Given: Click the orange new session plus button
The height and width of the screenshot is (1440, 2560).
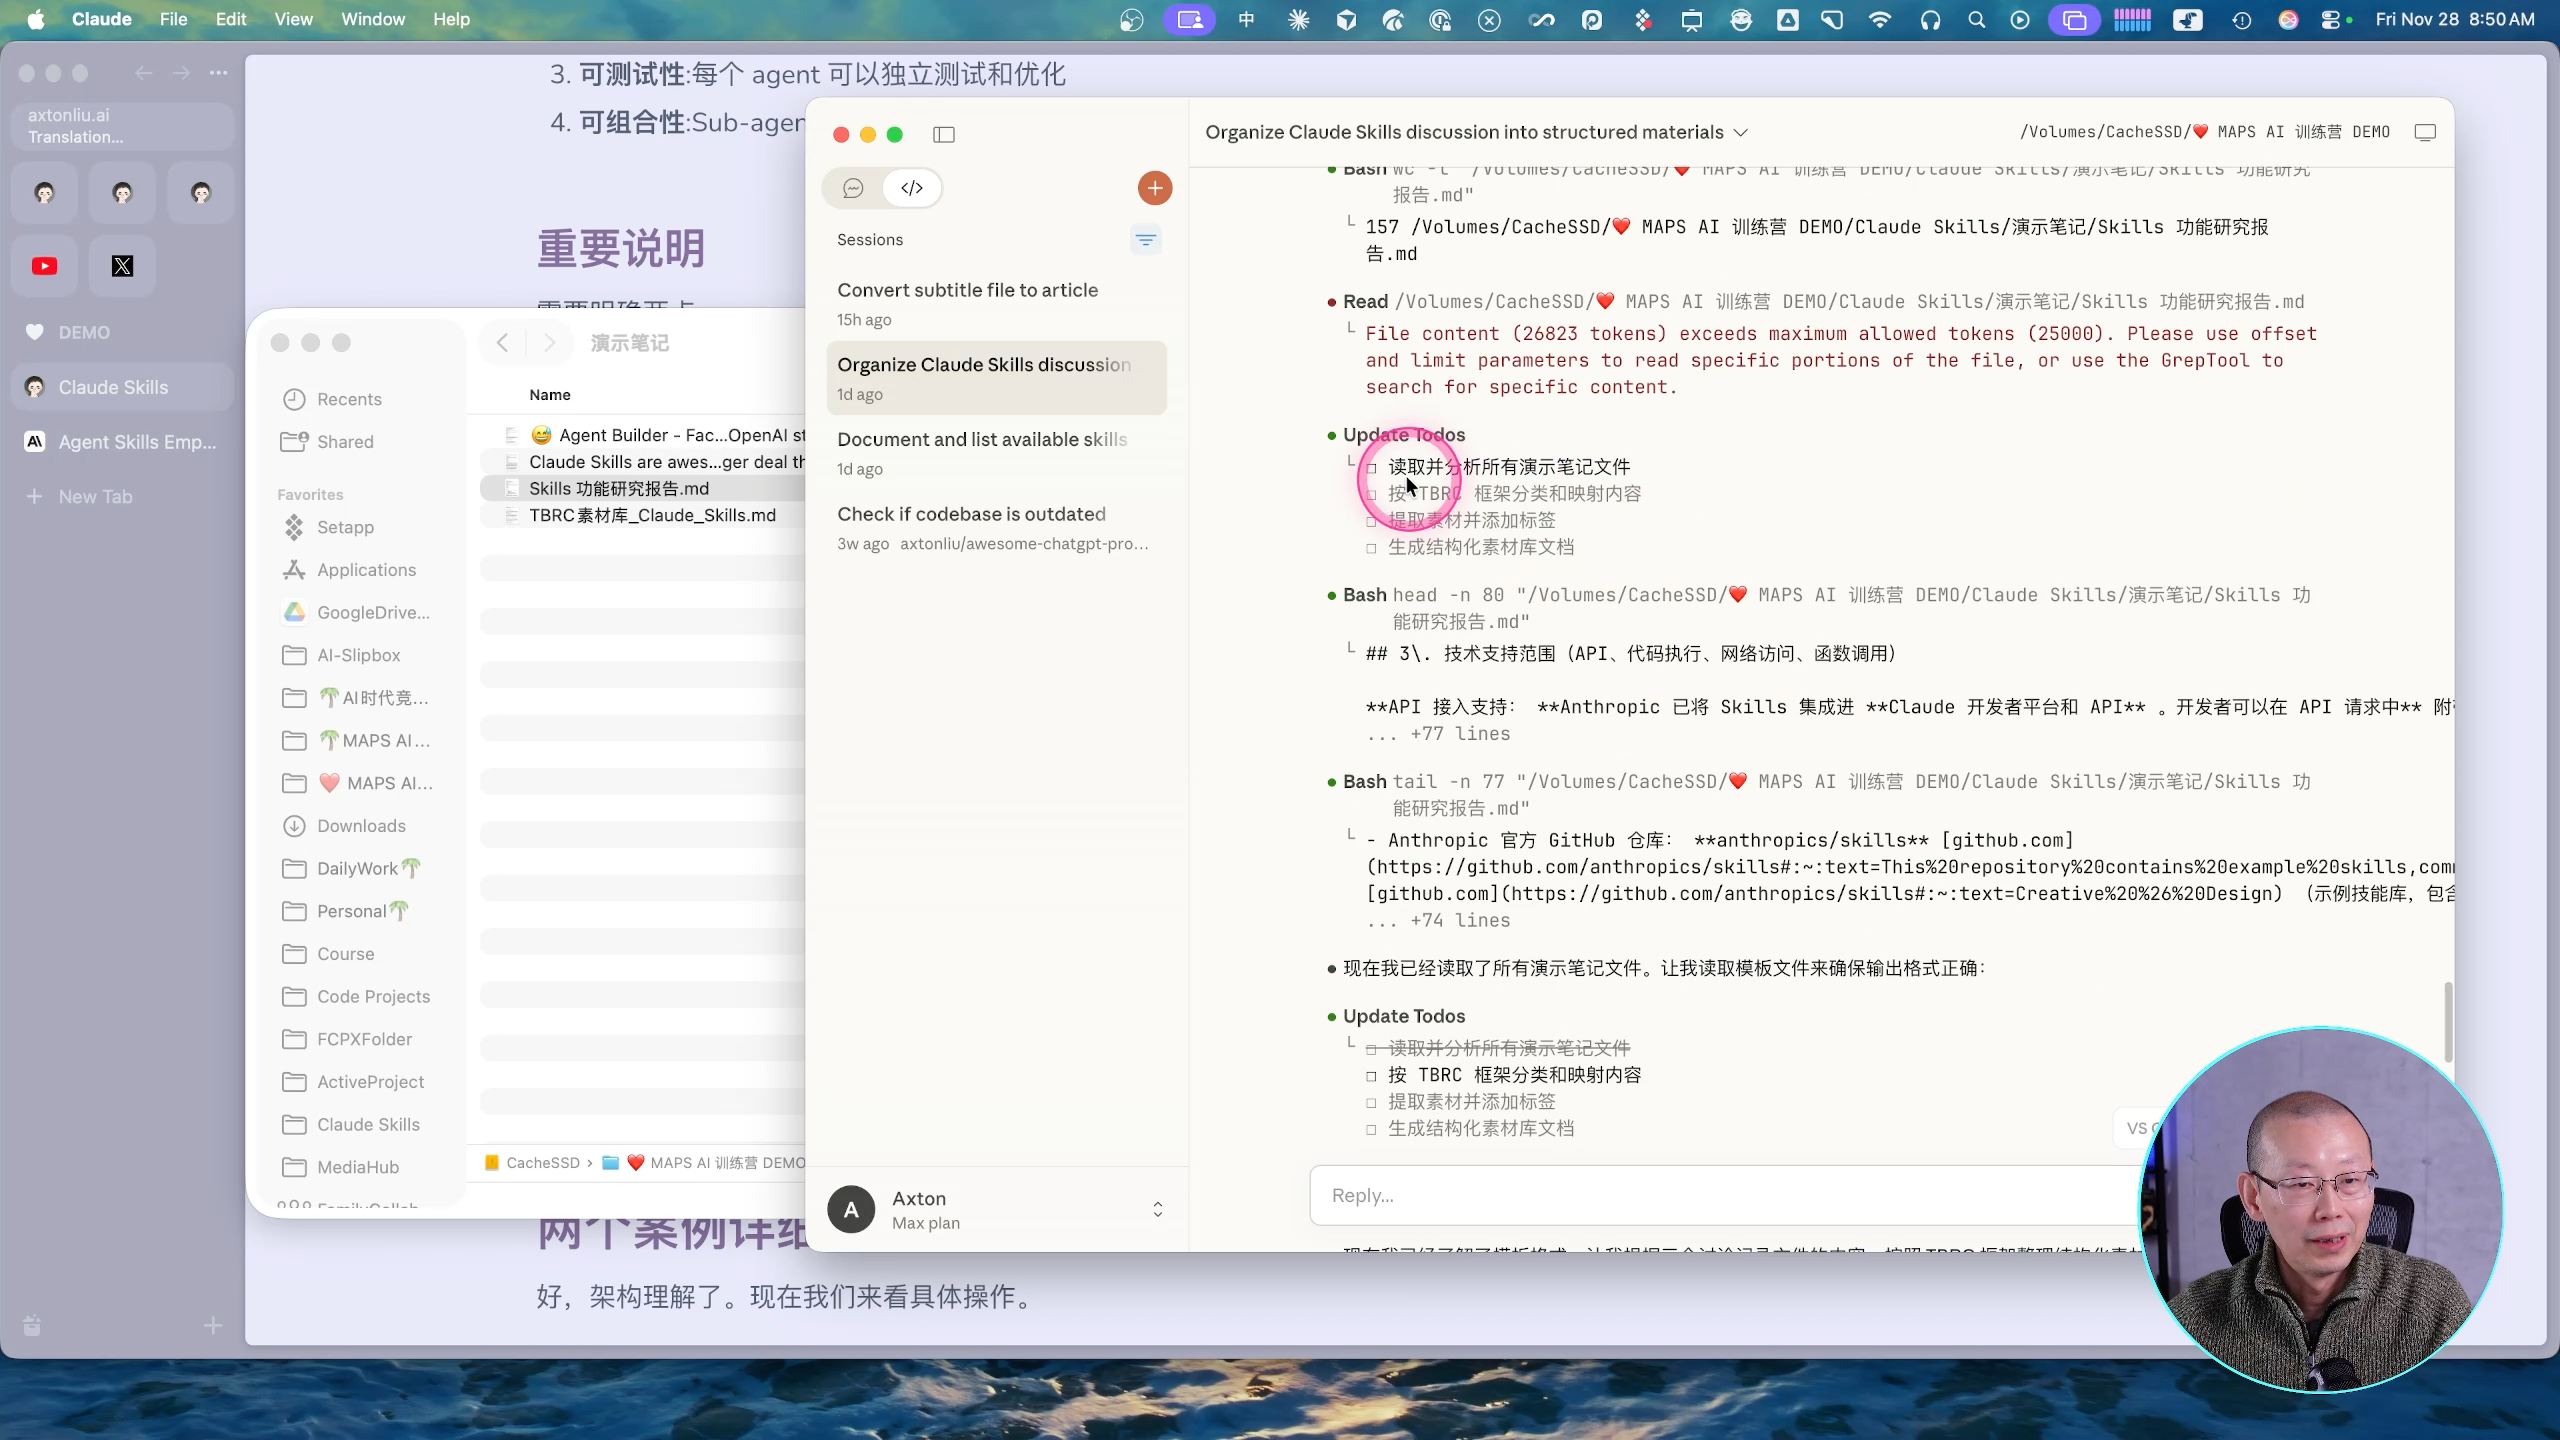Looking at the screenshot, I should 1154,188.
